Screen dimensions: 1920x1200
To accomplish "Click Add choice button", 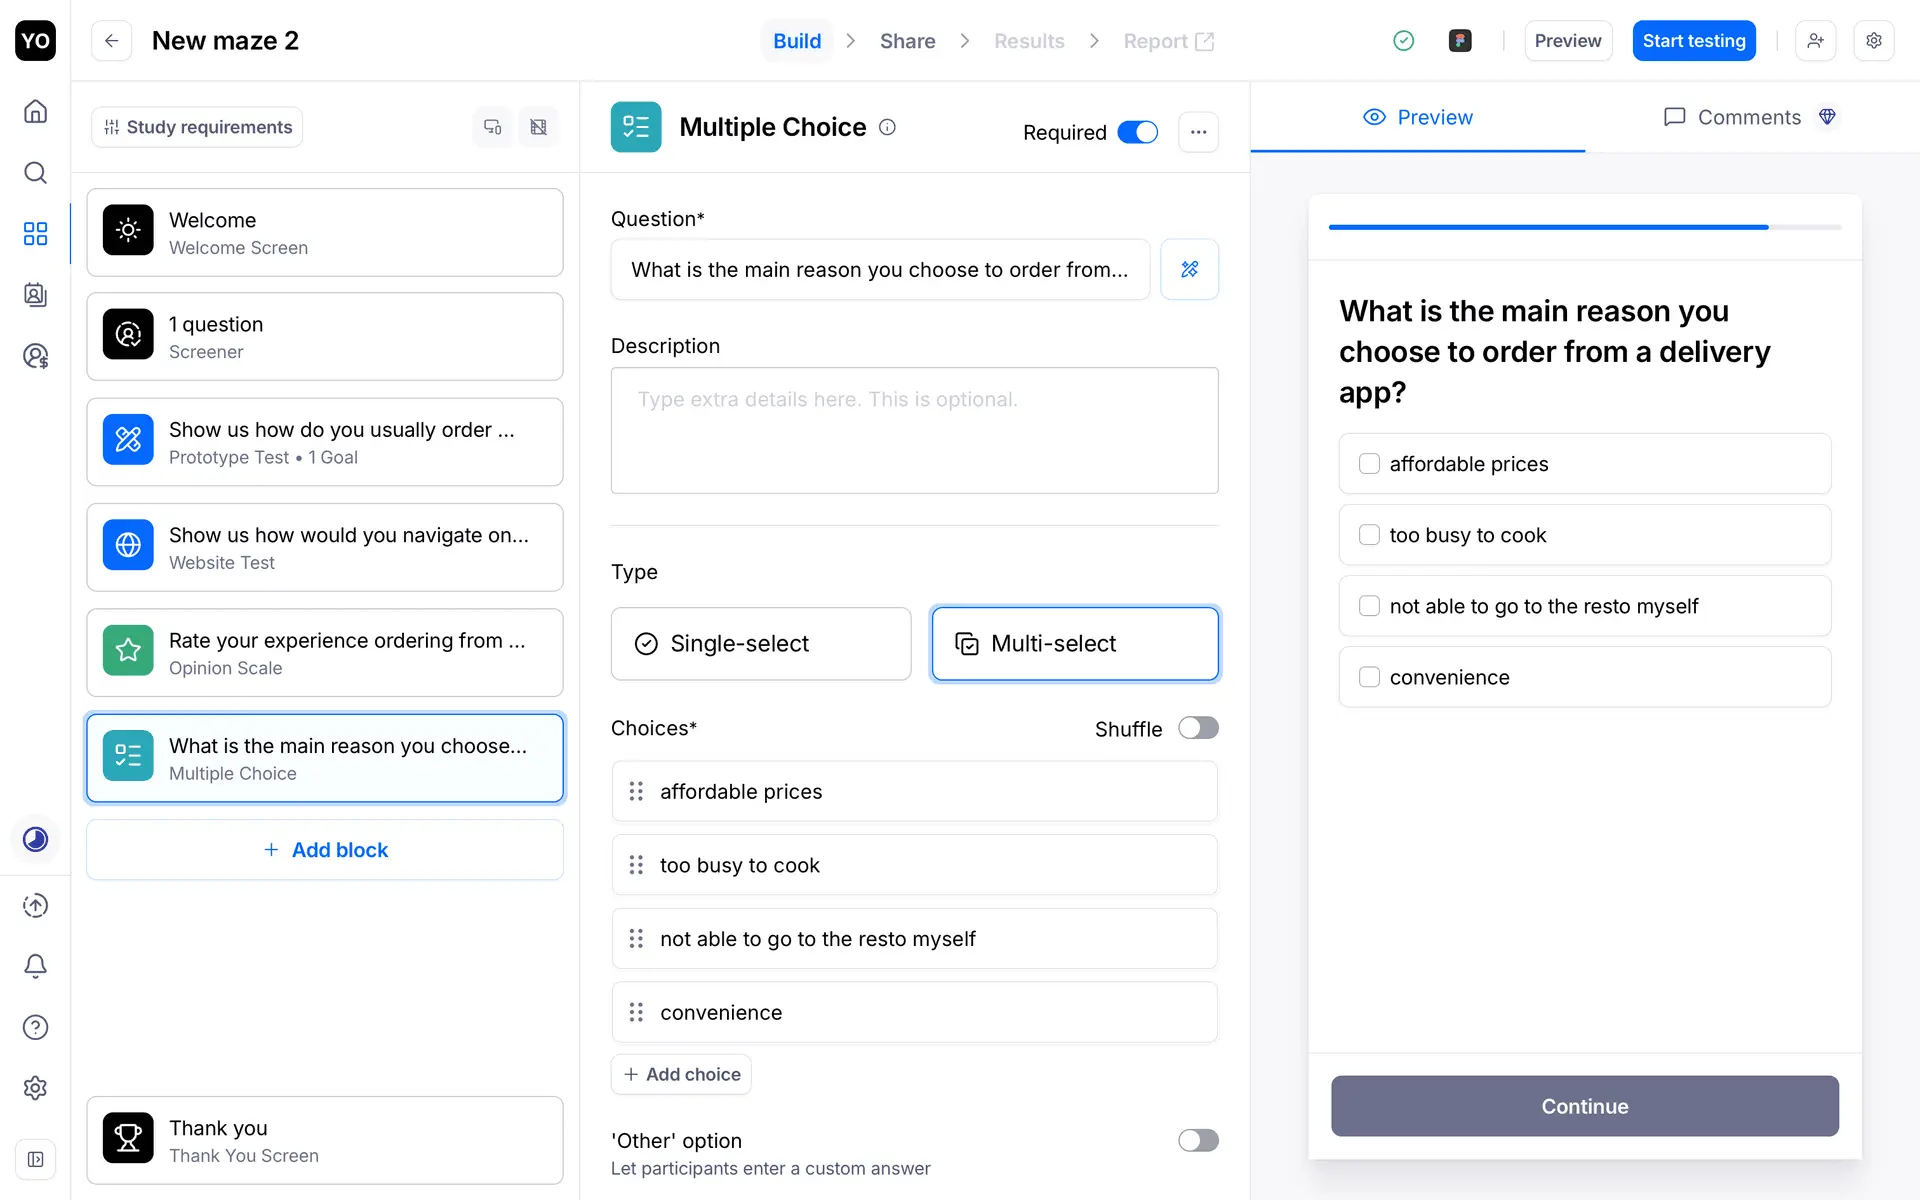I will click(x=681, y=1074).
